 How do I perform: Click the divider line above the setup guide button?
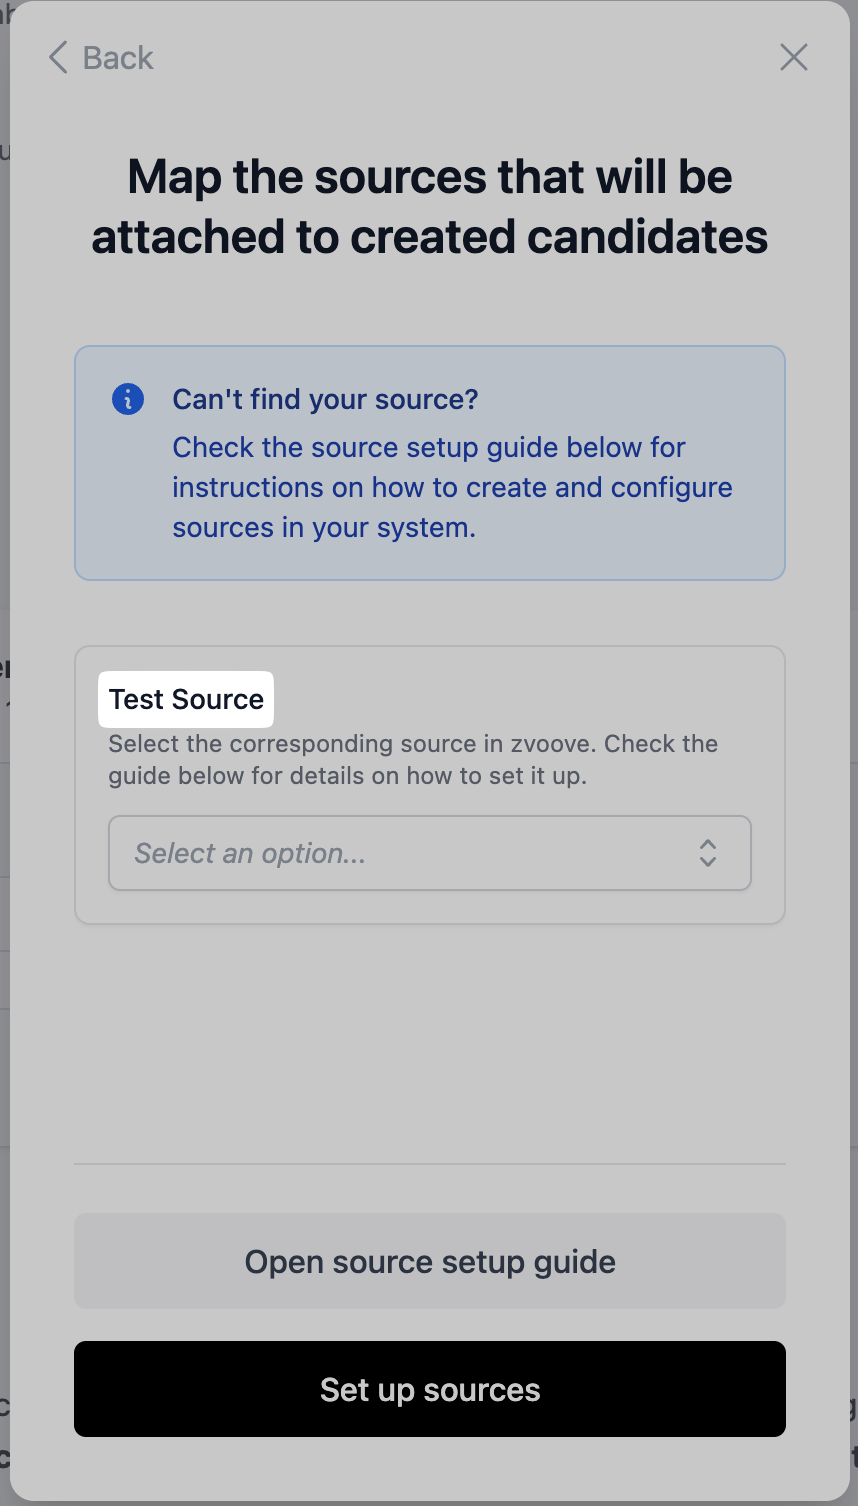(x=429, y=1164)
